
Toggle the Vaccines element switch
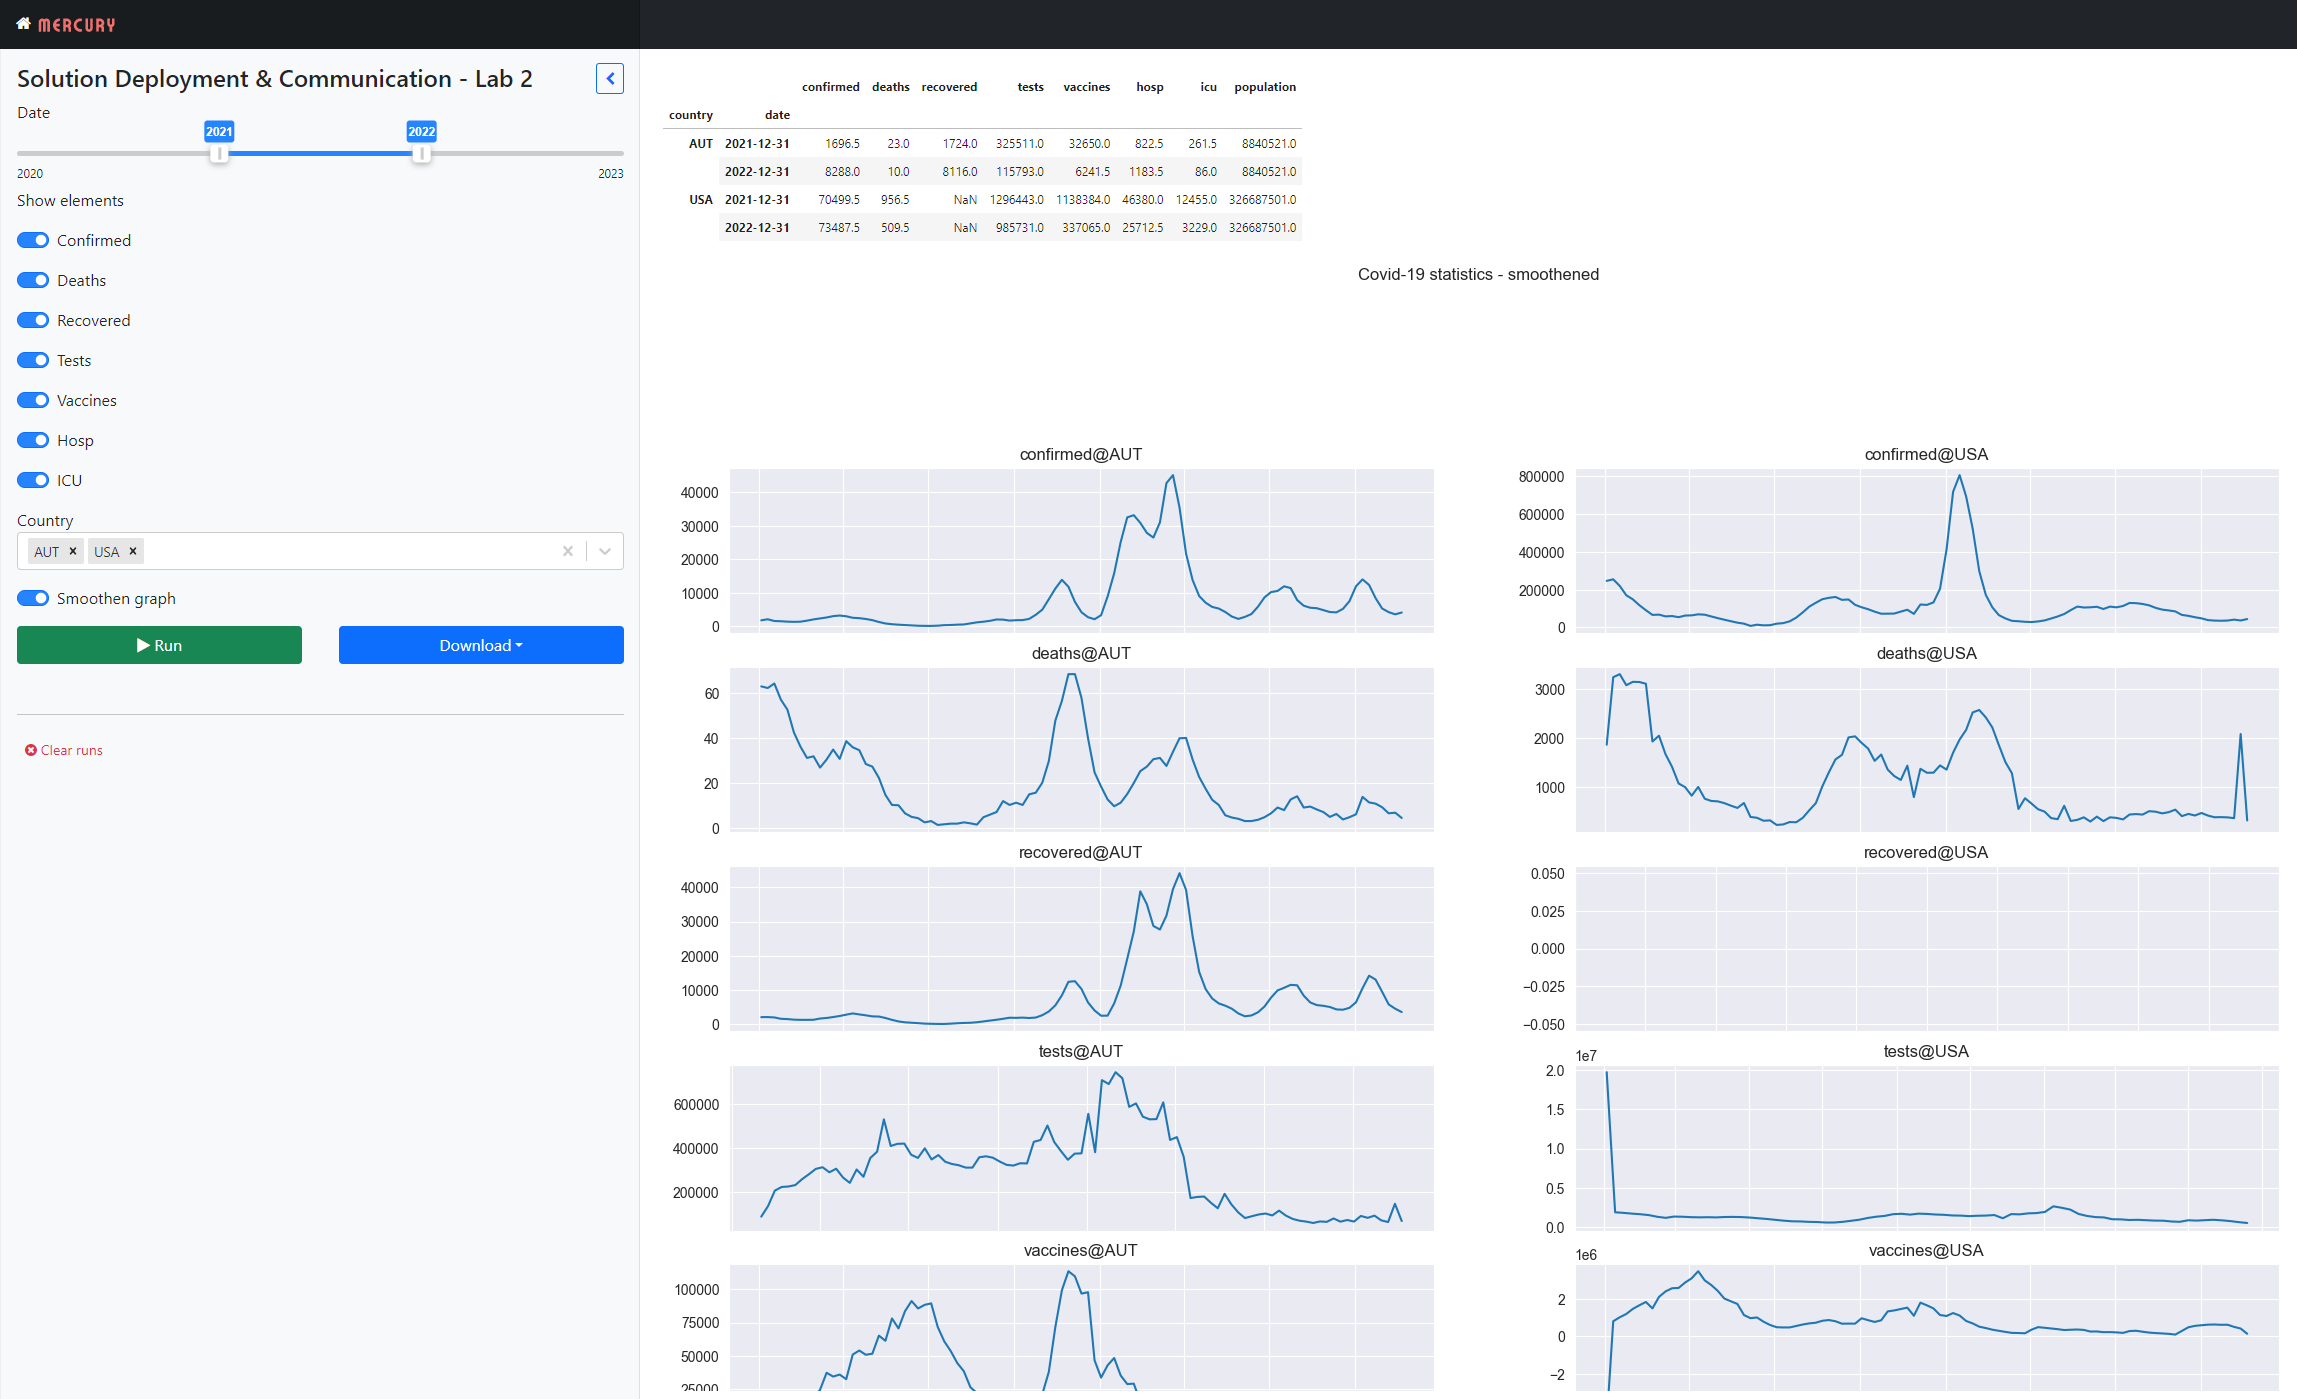click(x=33, y=400)
